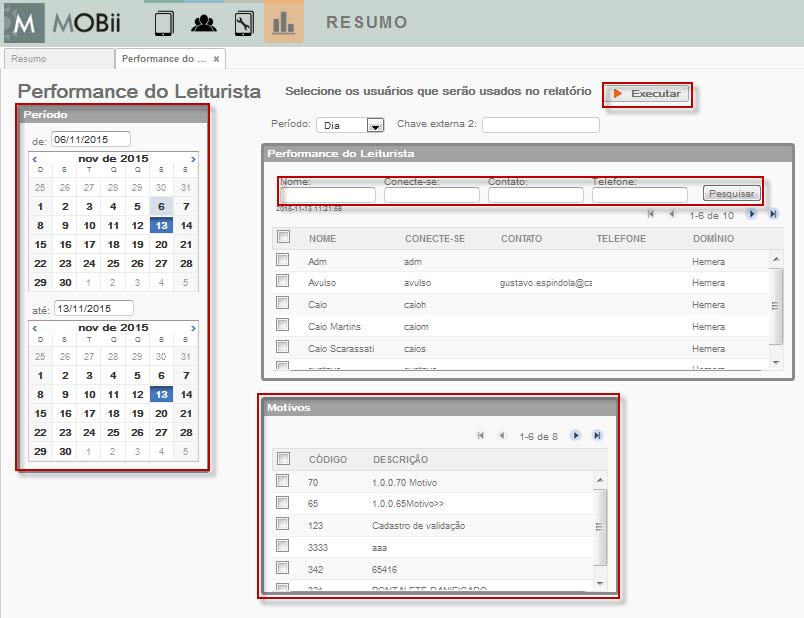Go to previous page of Motivos table
The height and width of the screenshot is (618, 804).
click(x=501, y=435)
